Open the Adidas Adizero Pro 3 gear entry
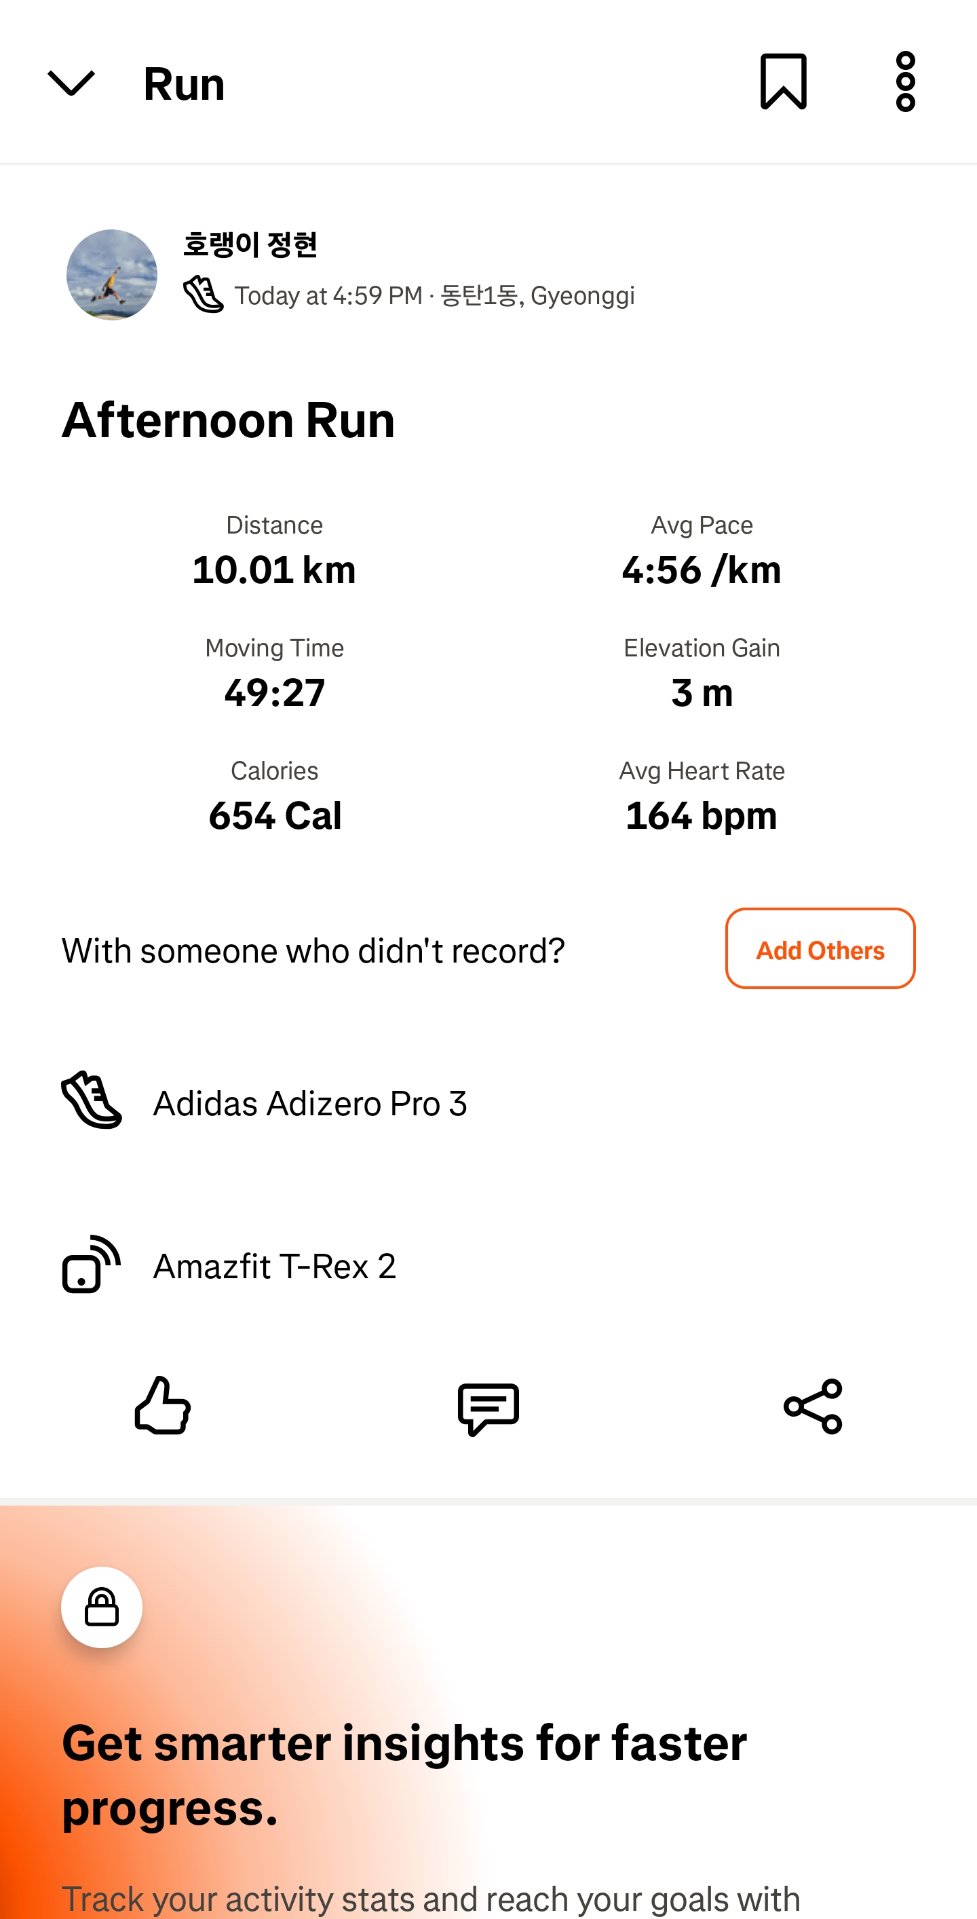 pos(310,1103)
